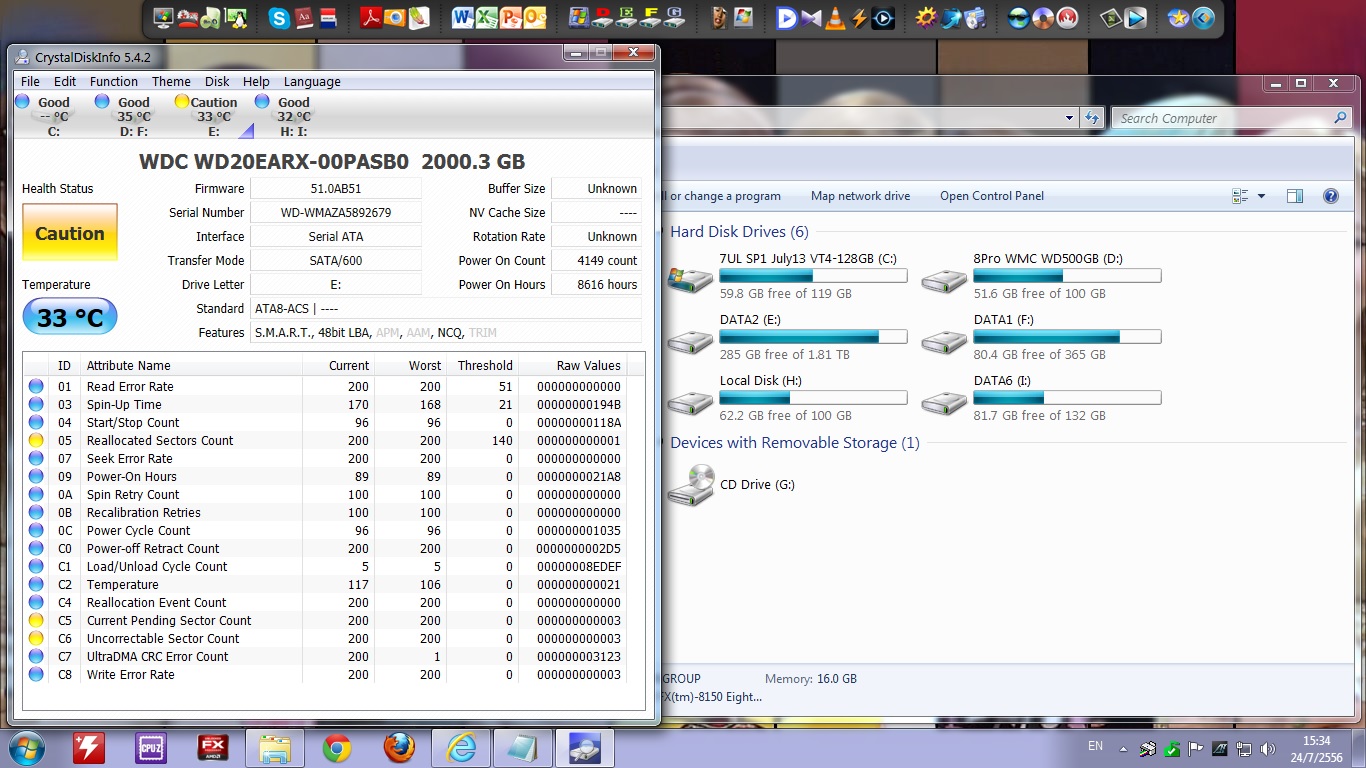
Task: Select the Local Disk (H:) drive
Action: pos(786,398)
